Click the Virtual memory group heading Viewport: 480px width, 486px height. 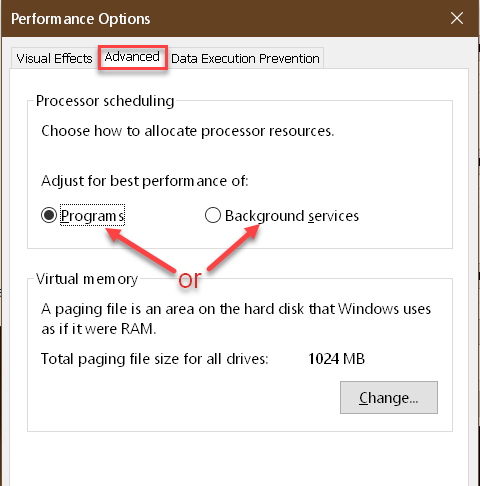coord(87,279)
